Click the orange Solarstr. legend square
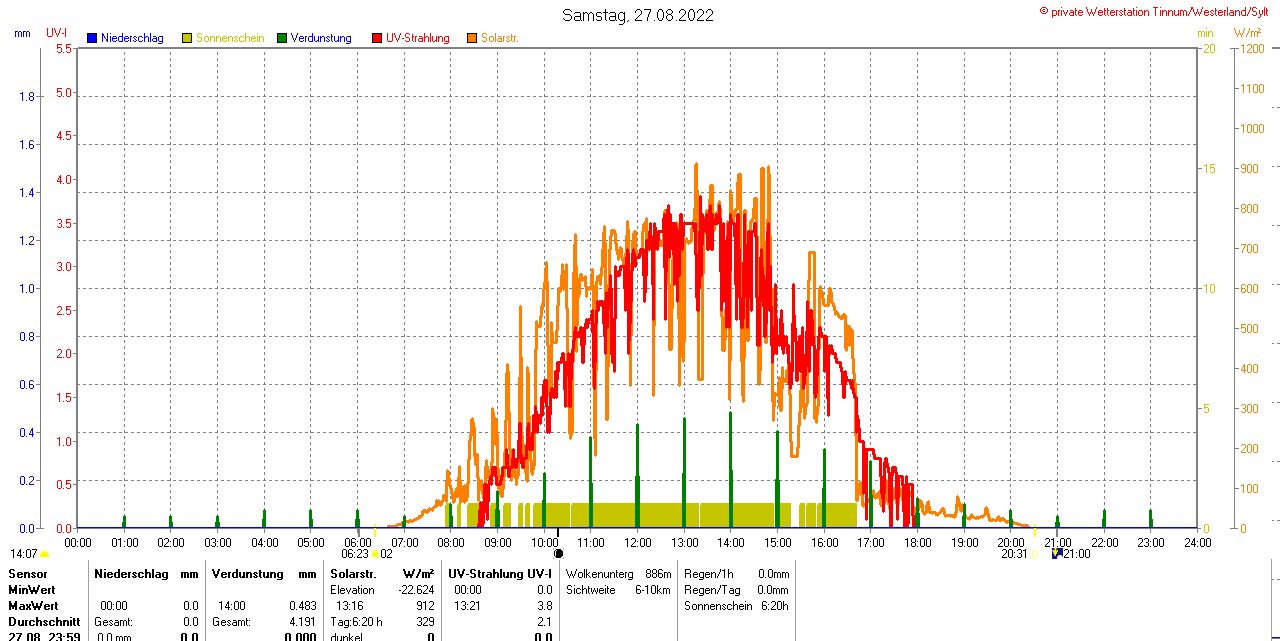 click(x=472, y=38)
